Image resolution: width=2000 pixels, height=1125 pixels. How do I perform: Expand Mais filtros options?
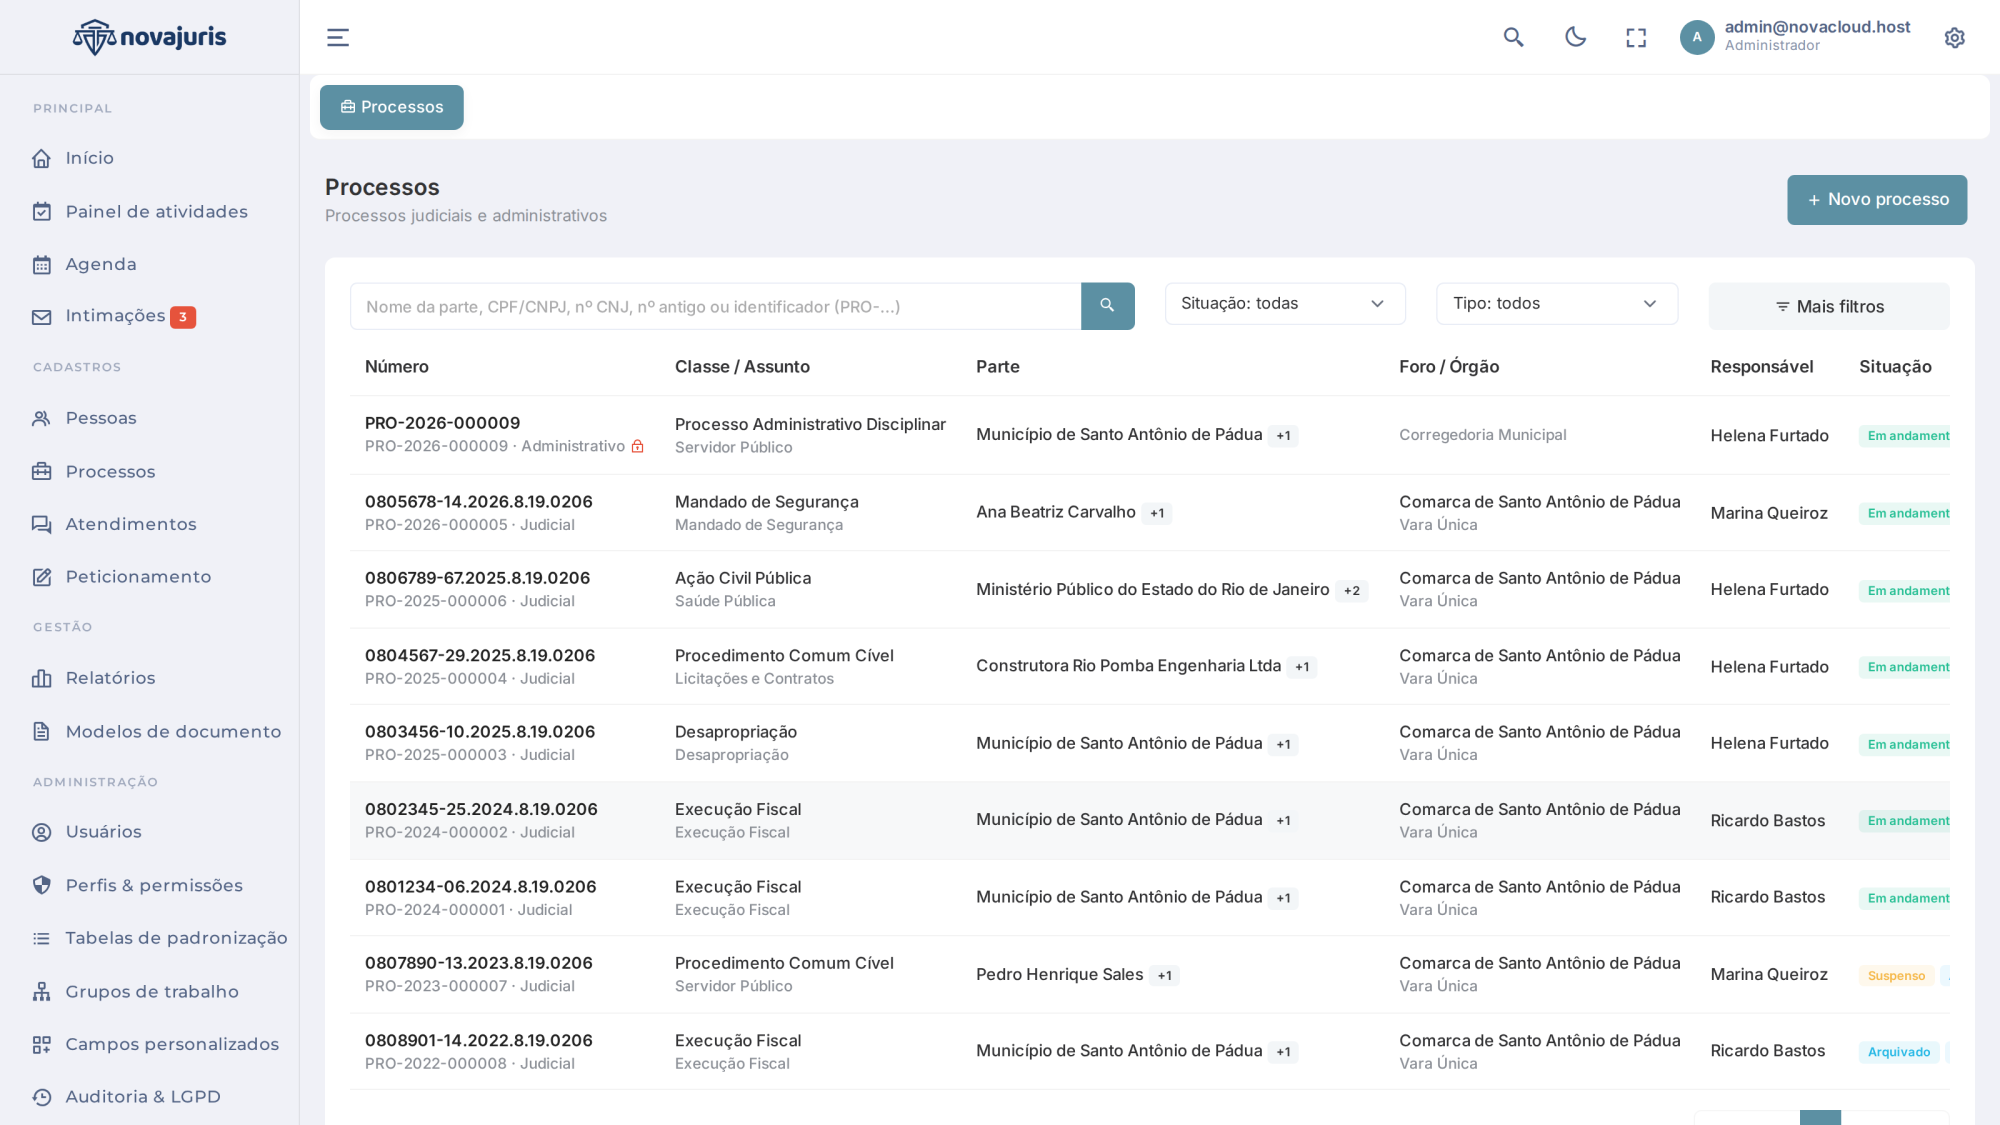pos(1829,307)
